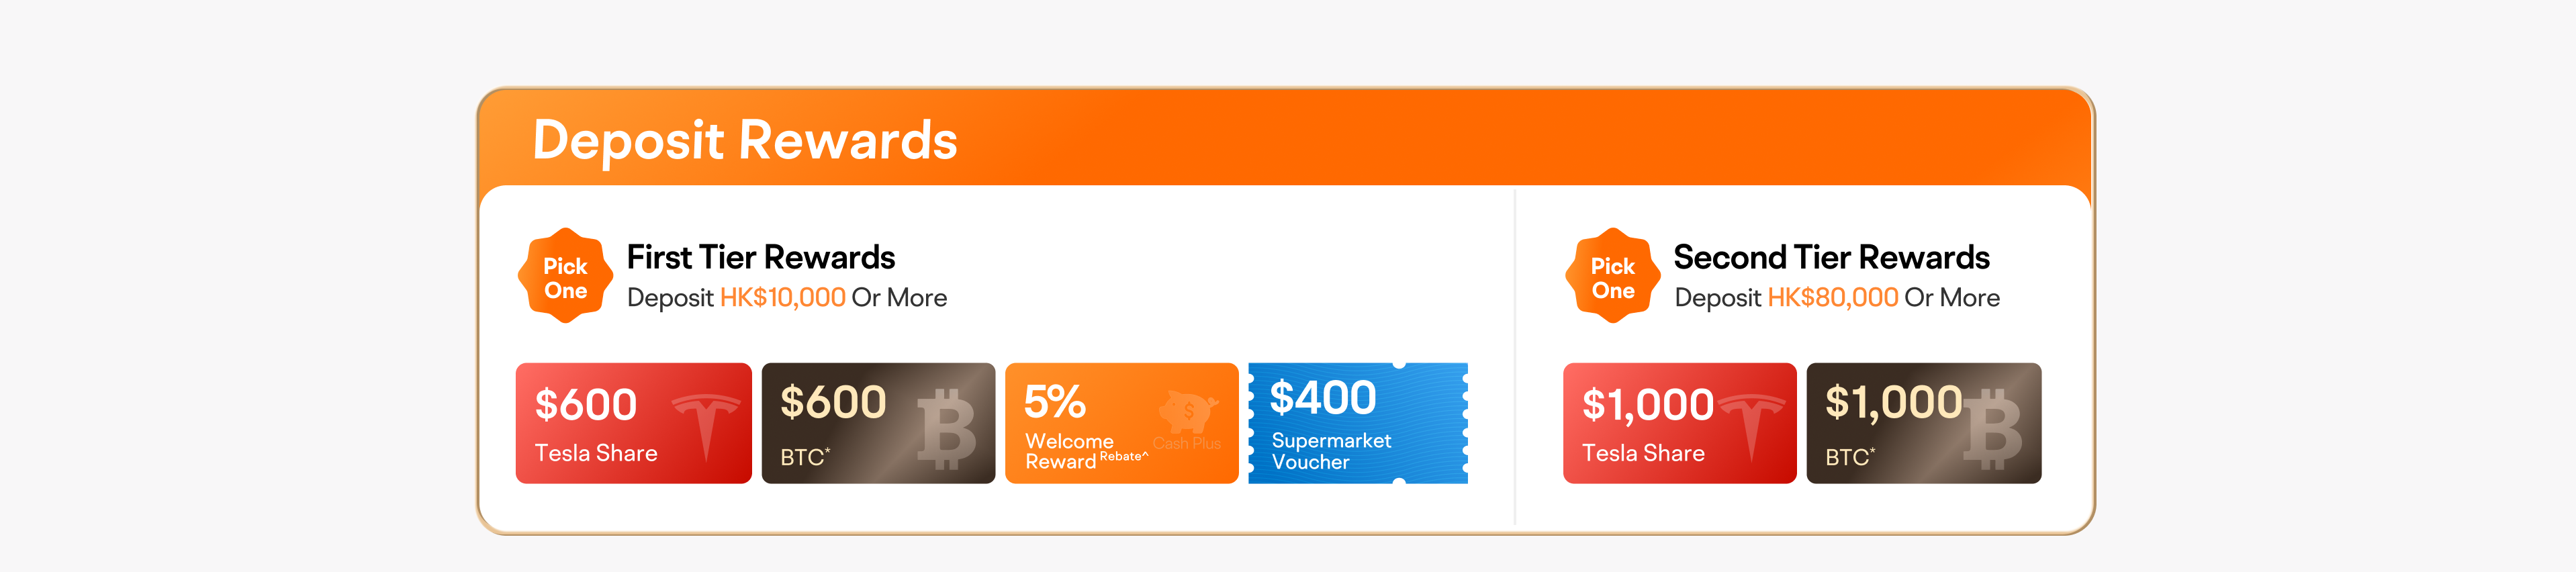
Task: Select the 5% Welcome Reward Rebate card
Action: (x=1121, y=423)
